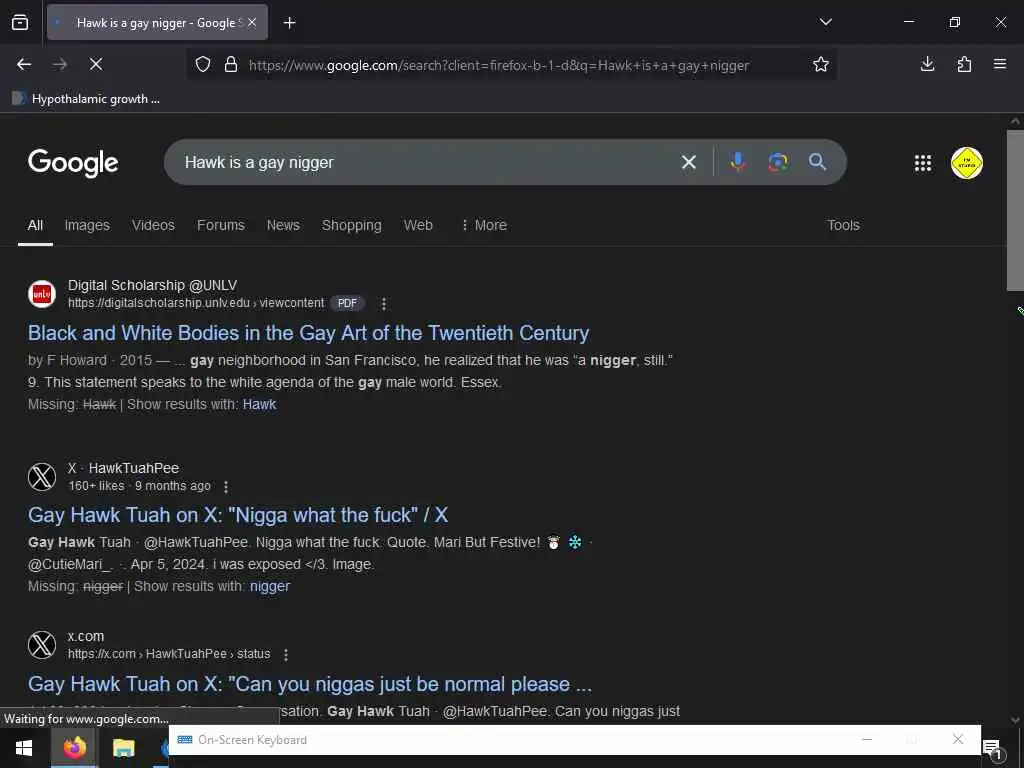The image size is (1024, 768).
Task: Click the digitalscholarship.unlv.edu viewcontent breadcrumb
Action: click(196, 303)
